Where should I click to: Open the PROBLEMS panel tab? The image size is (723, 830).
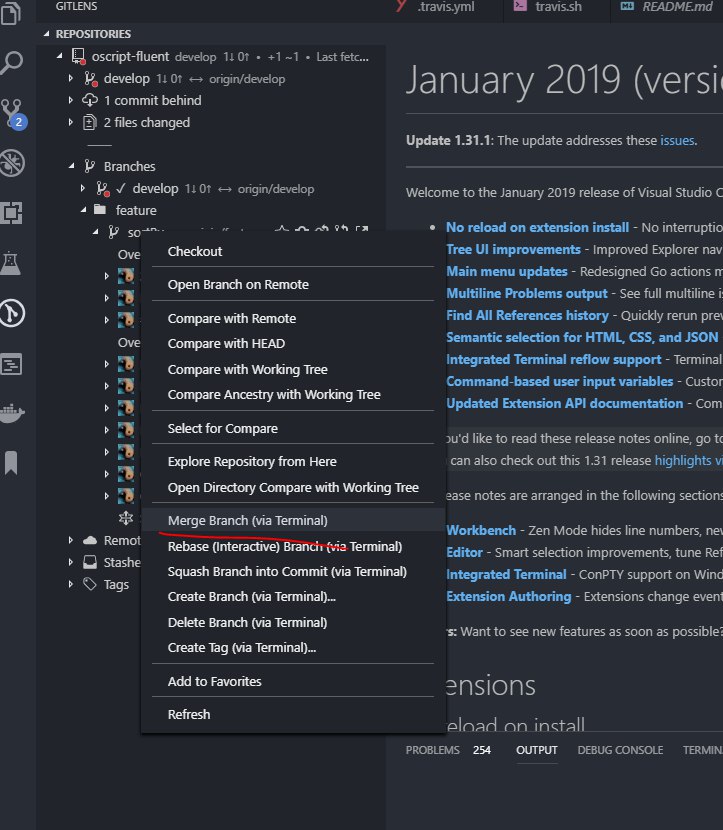432,750
